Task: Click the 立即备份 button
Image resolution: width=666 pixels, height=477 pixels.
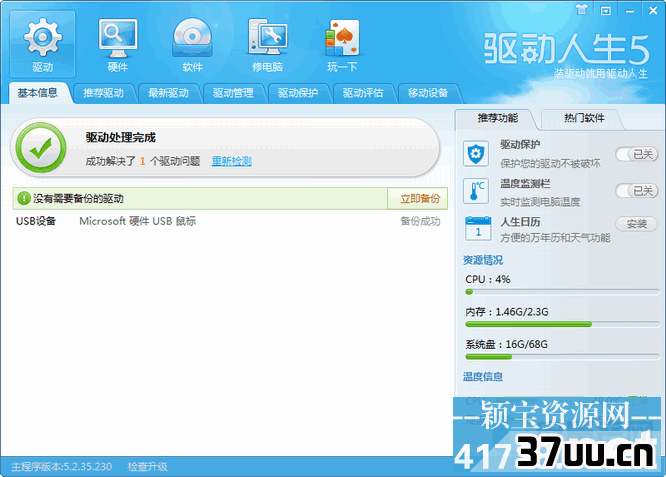Action: point(418,198)
